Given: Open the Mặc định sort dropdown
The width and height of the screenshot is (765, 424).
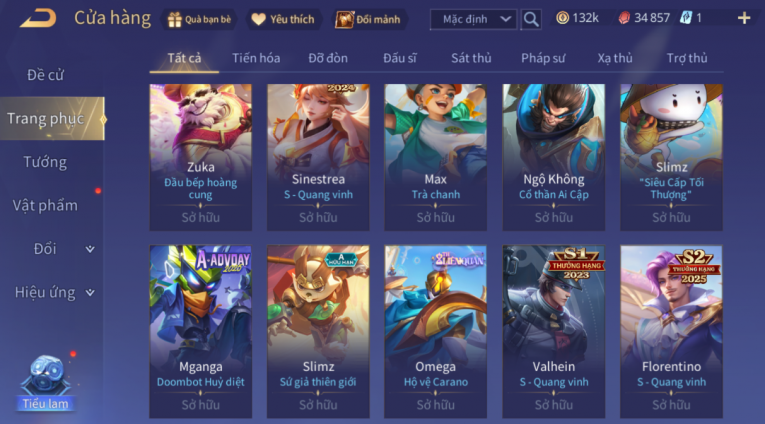Looking at the screenshot, I should (473, 20).
